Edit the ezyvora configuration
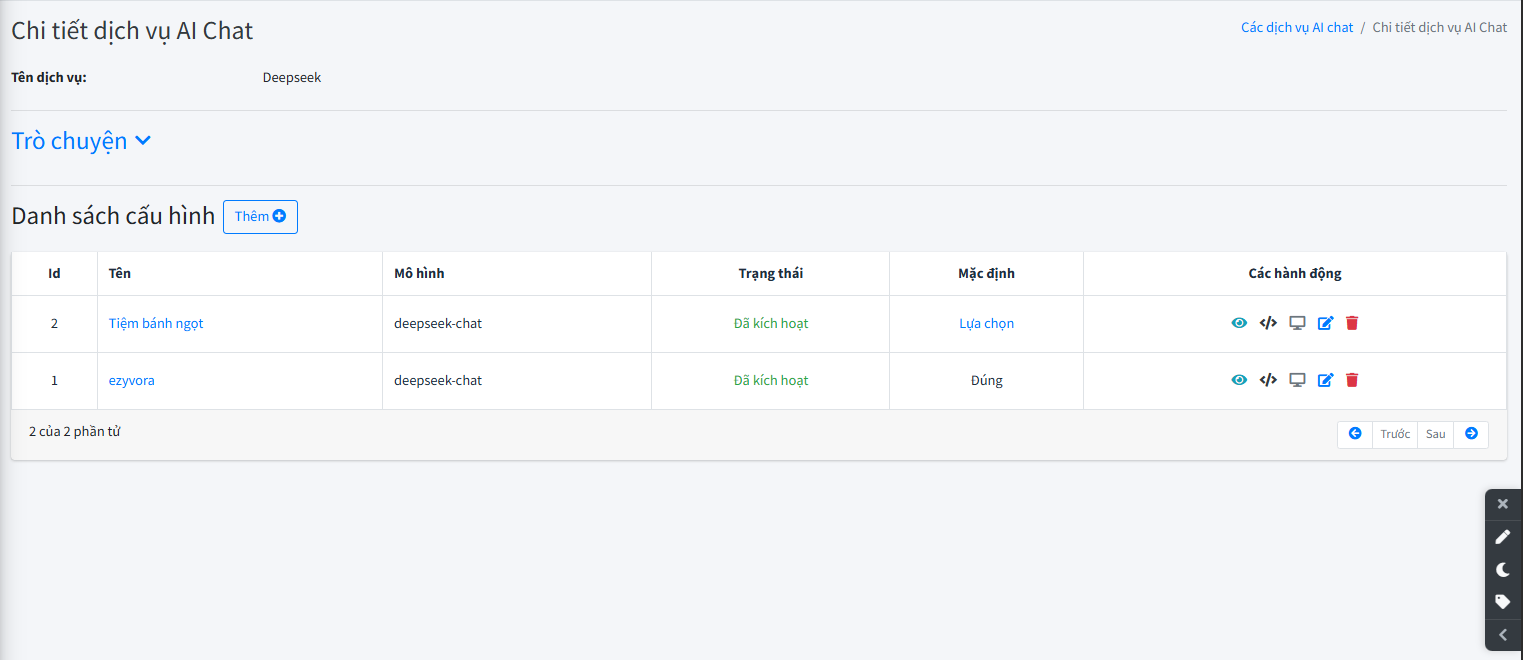This screenshot has height=660, width=1523. tap(1325, 380)
